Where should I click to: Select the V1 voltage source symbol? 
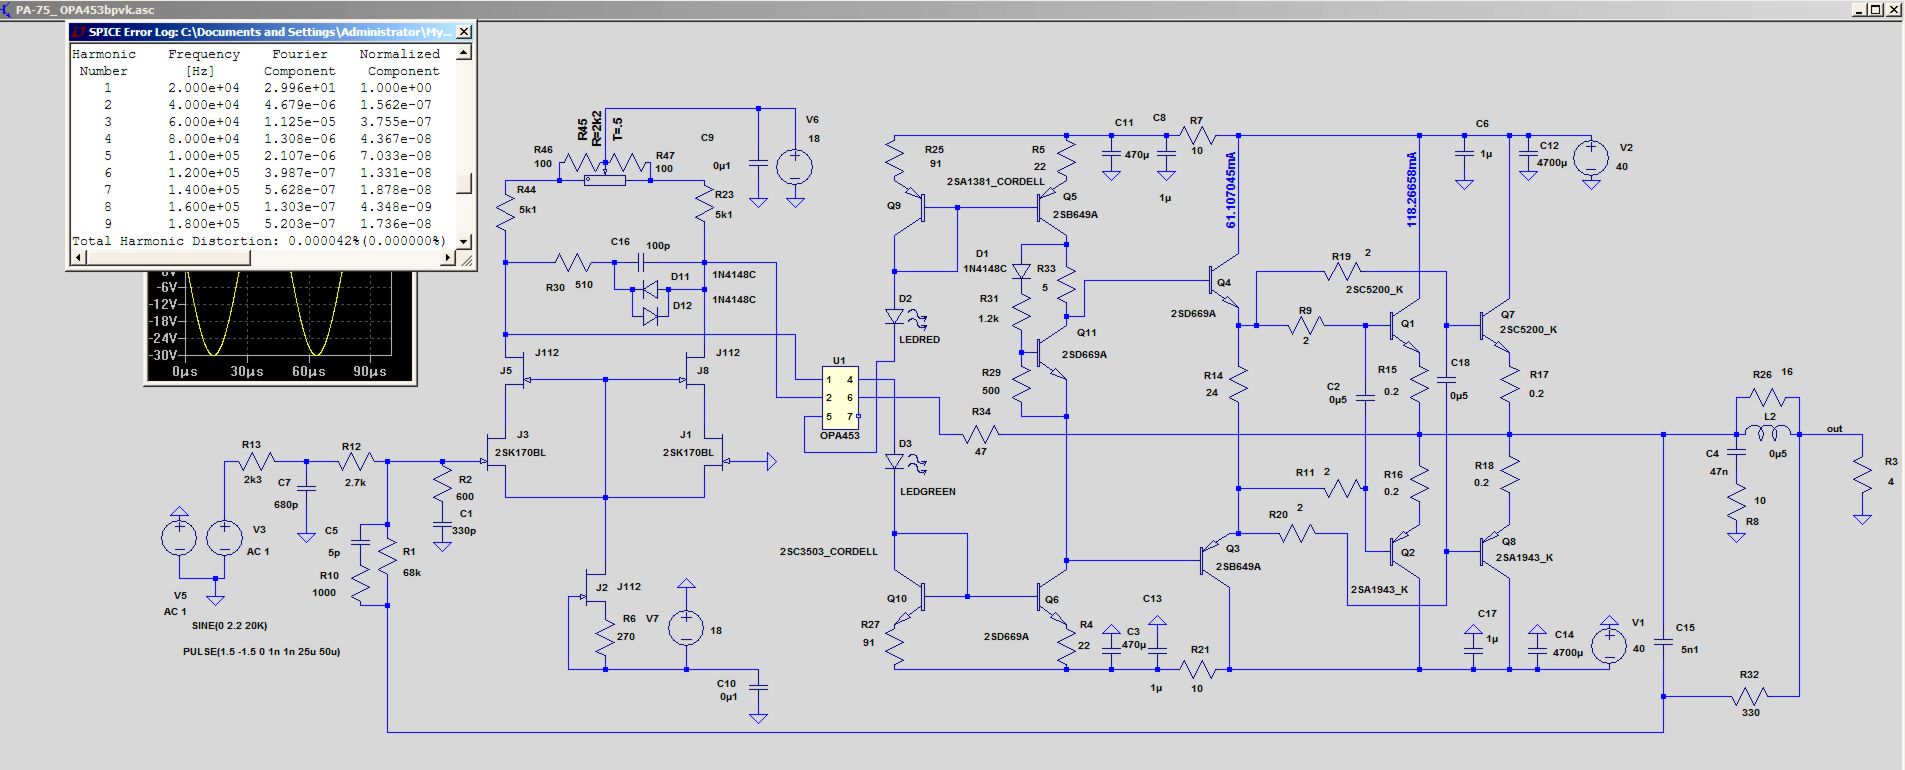(1609, 646)
